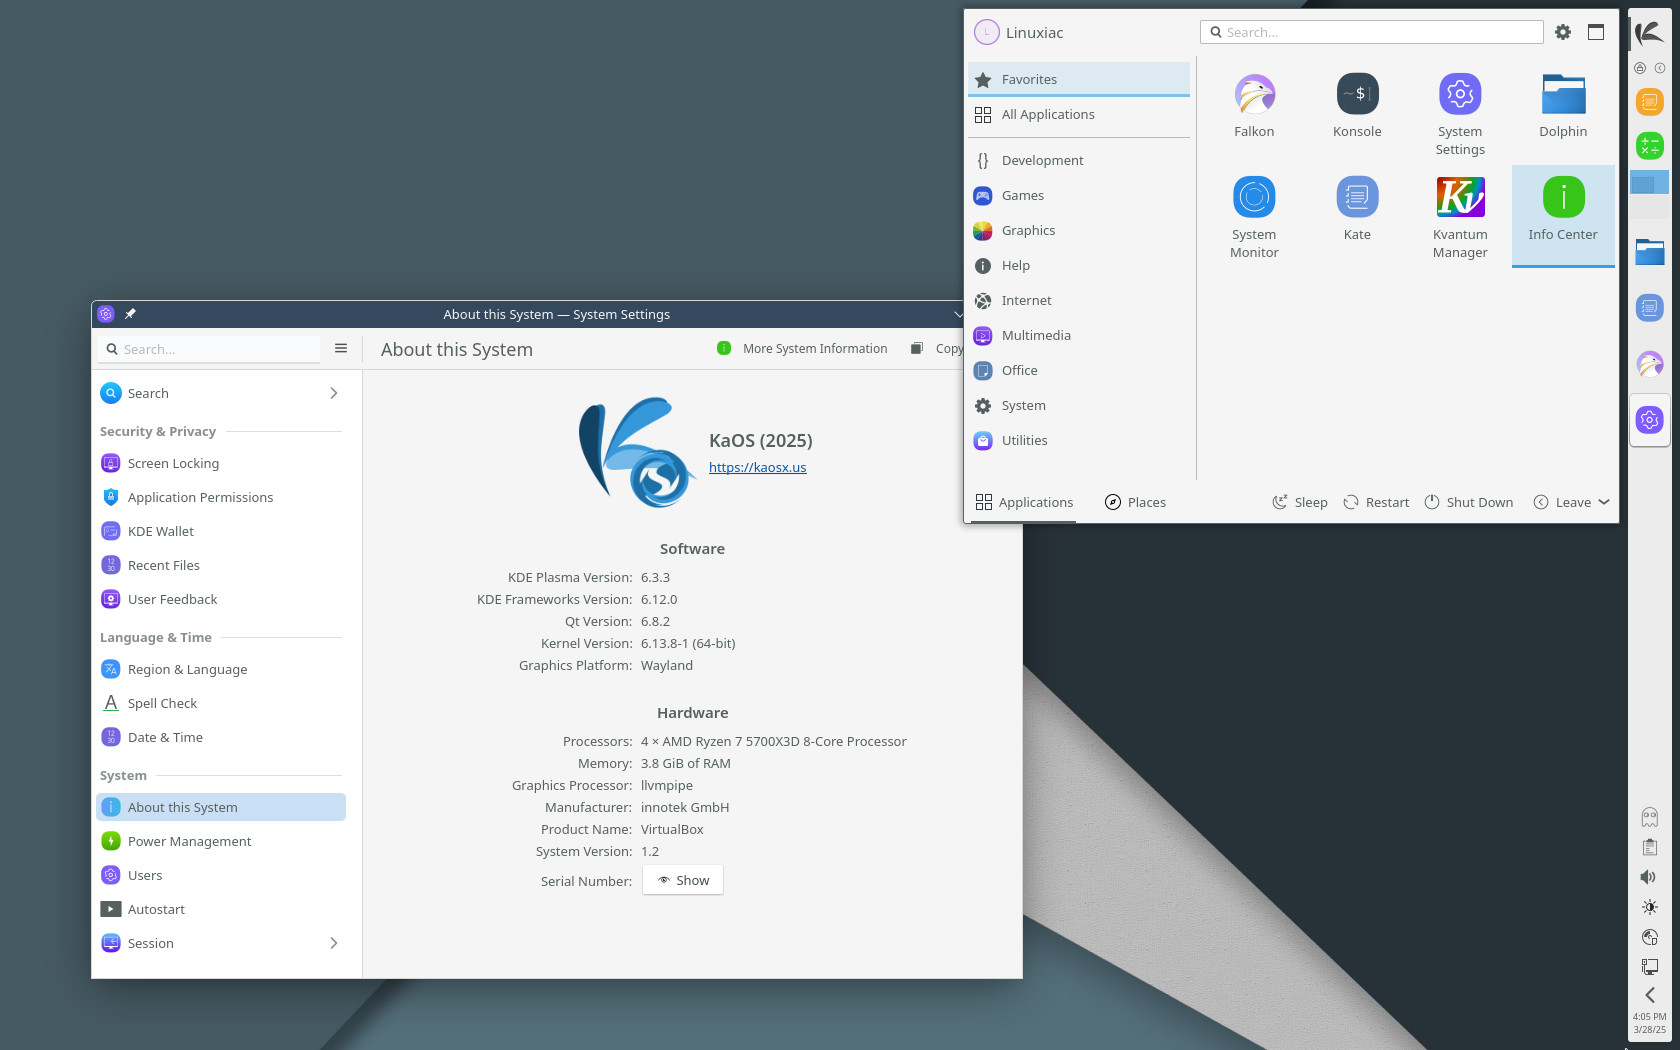1680x1050 pixels.
Task: Open System category in launcher
Action: (1079, 405)
